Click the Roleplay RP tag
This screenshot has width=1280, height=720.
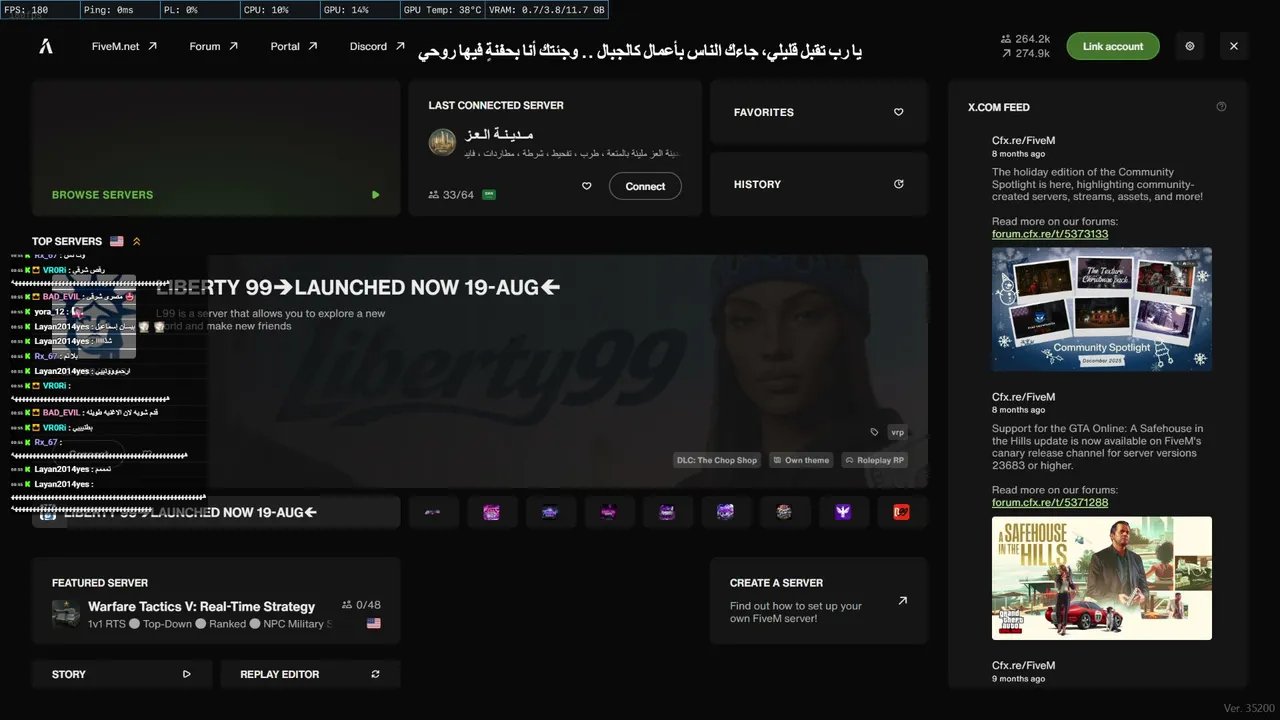click(874, 460)
